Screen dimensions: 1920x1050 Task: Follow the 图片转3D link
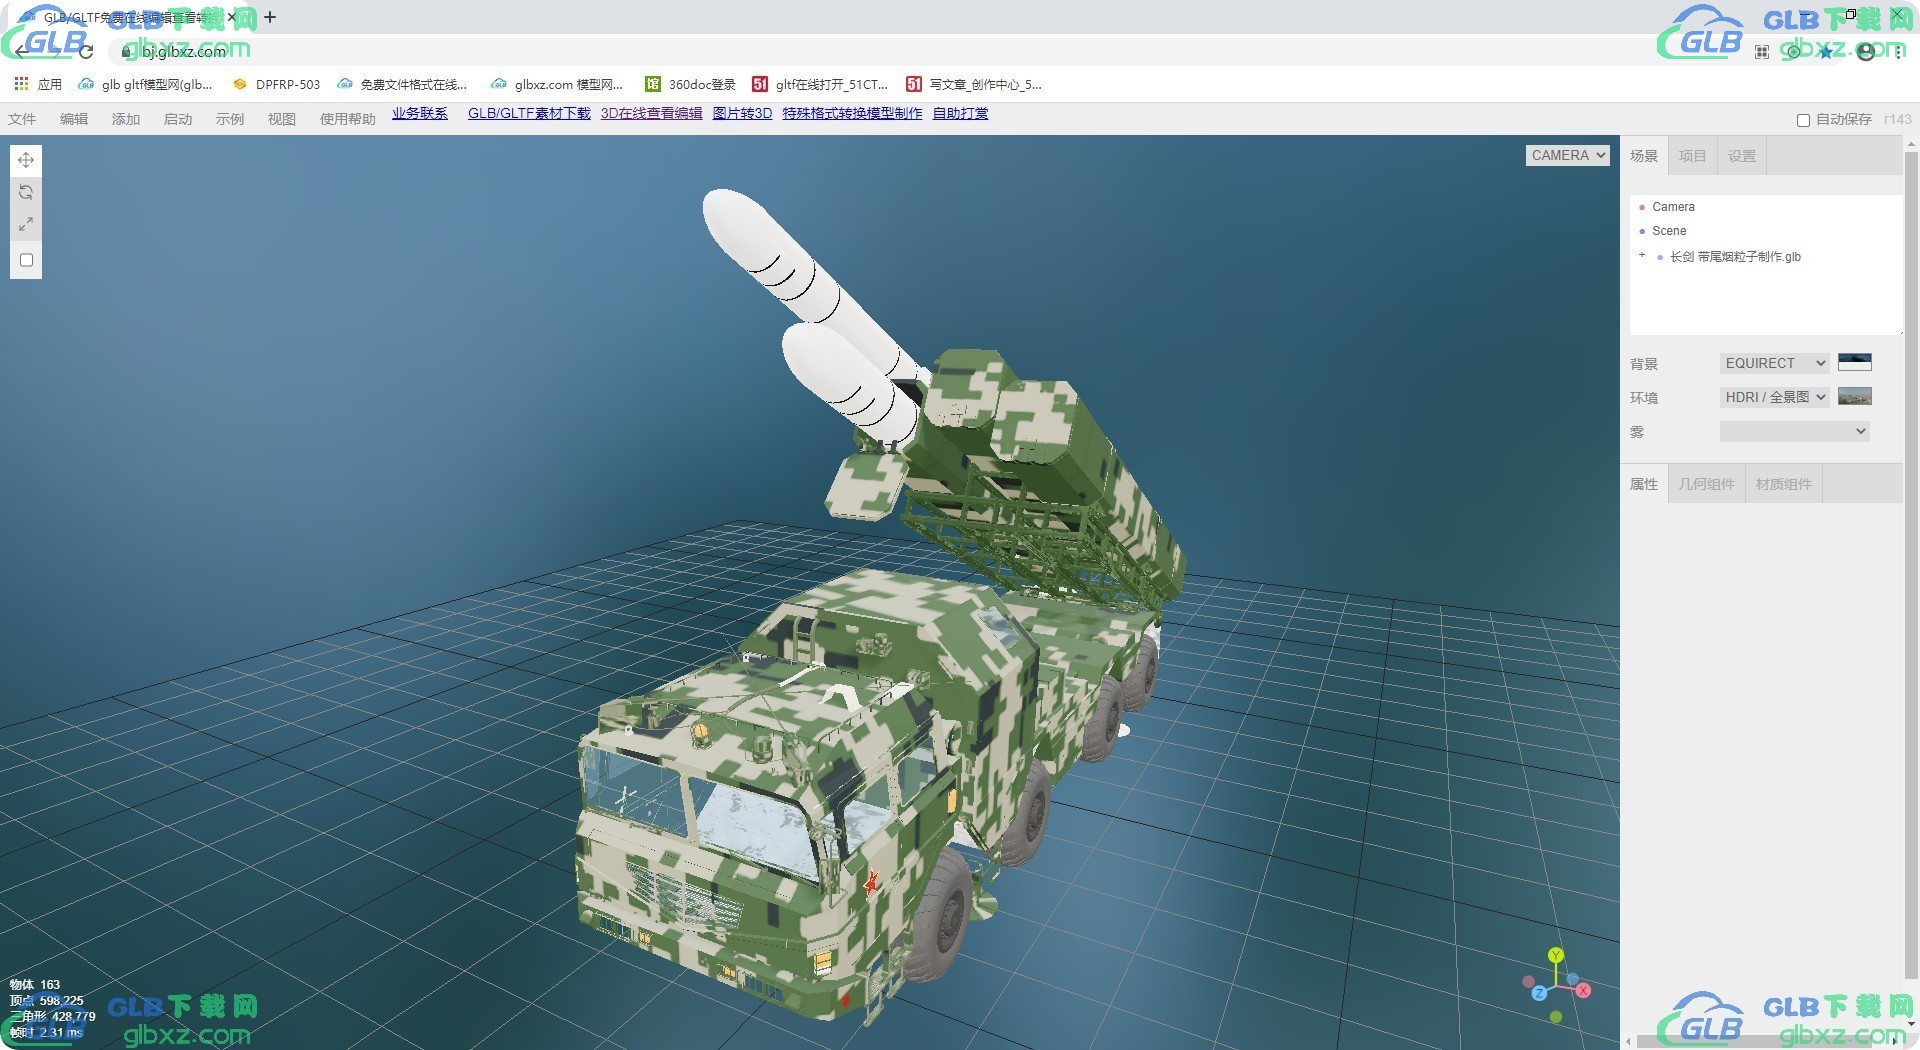click(x=742, y=113)
